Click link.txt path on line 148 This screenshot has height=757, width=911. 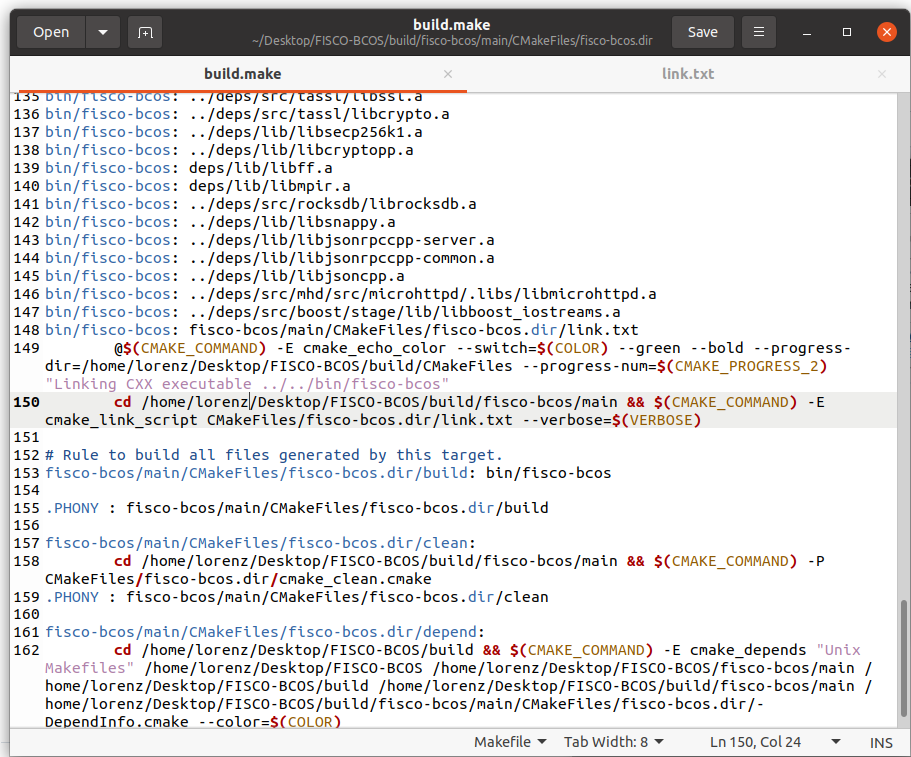pyautogui.click(x=414, y=330)
